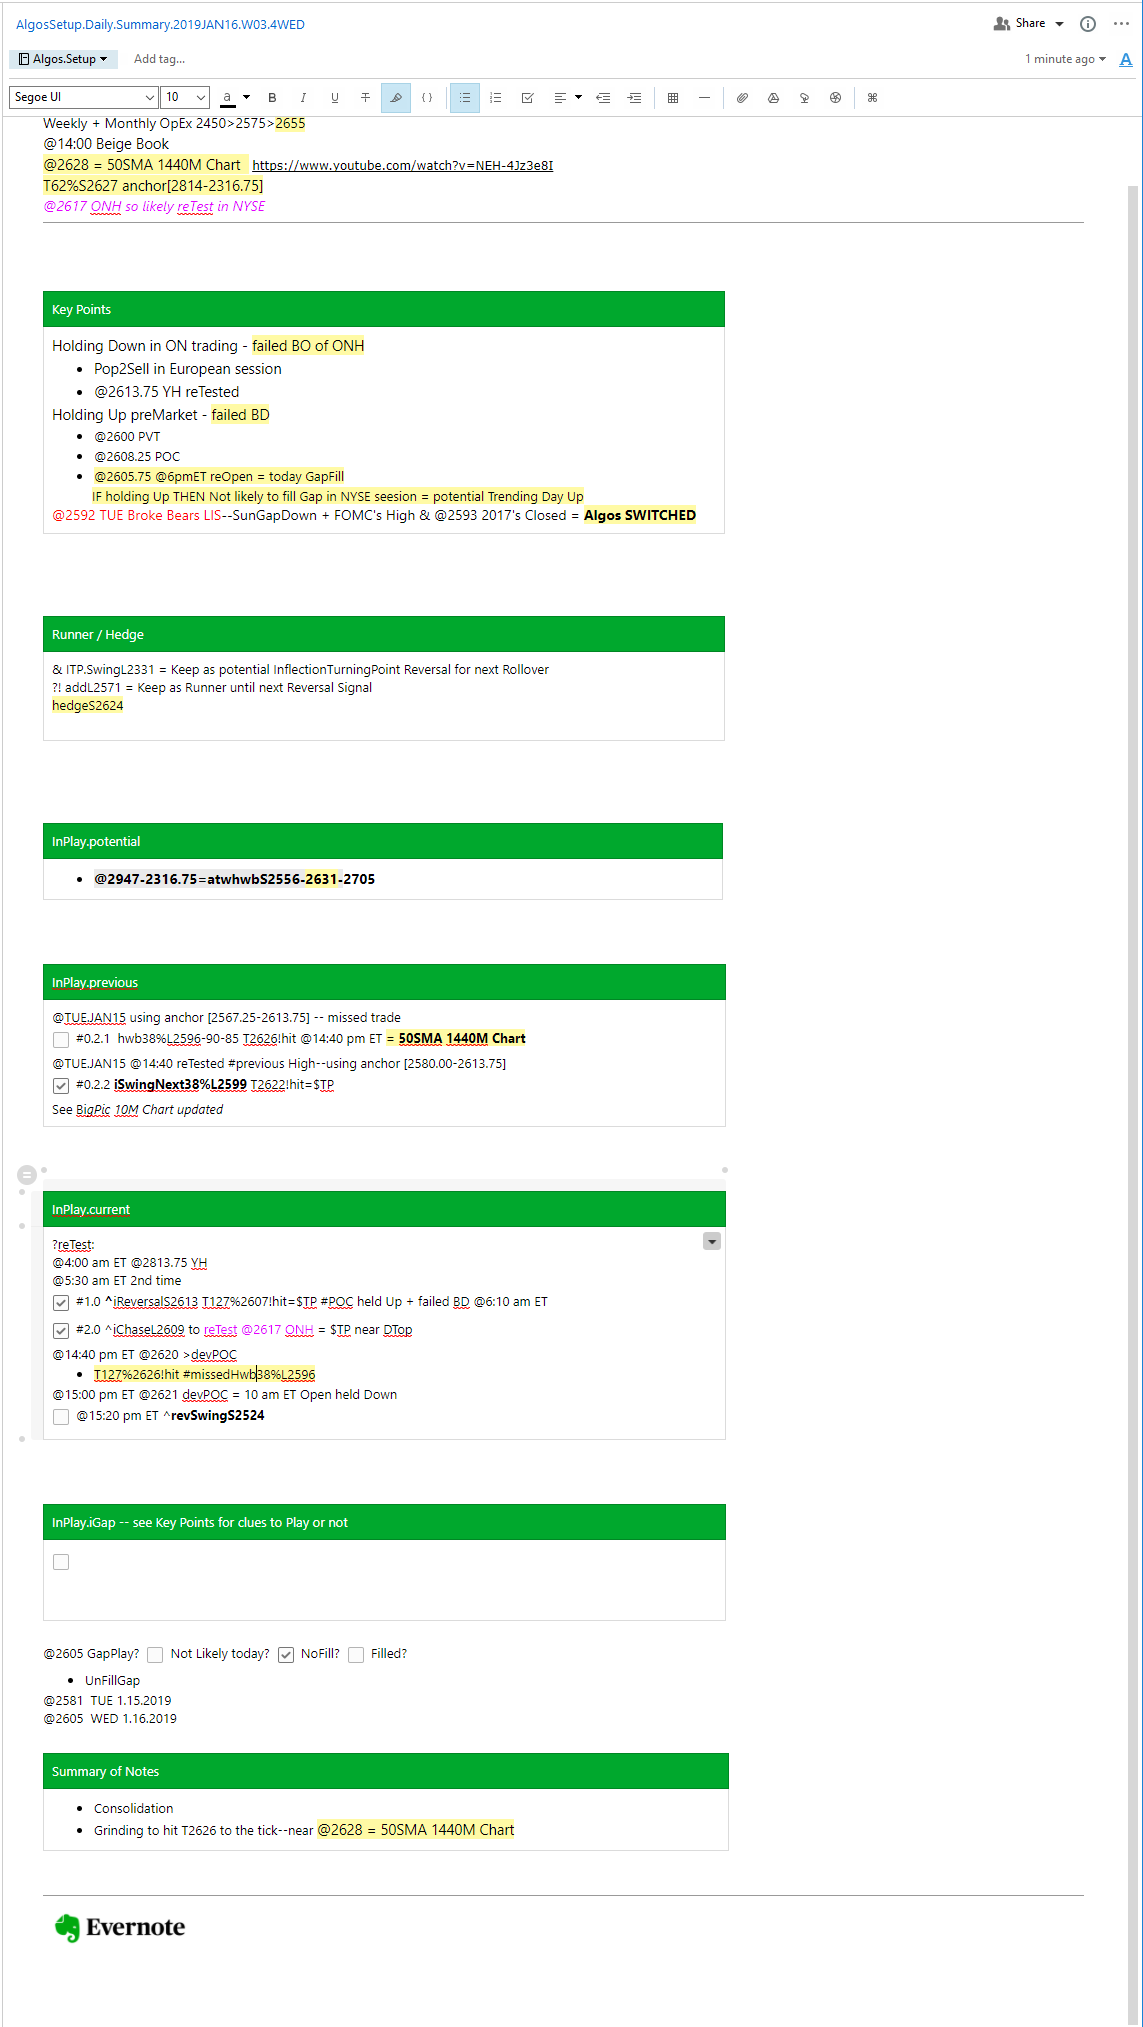Viewport: 1143px width, 2027px height.
Task: Uncheck the NoFill? checkbox
Action: 286,1655
